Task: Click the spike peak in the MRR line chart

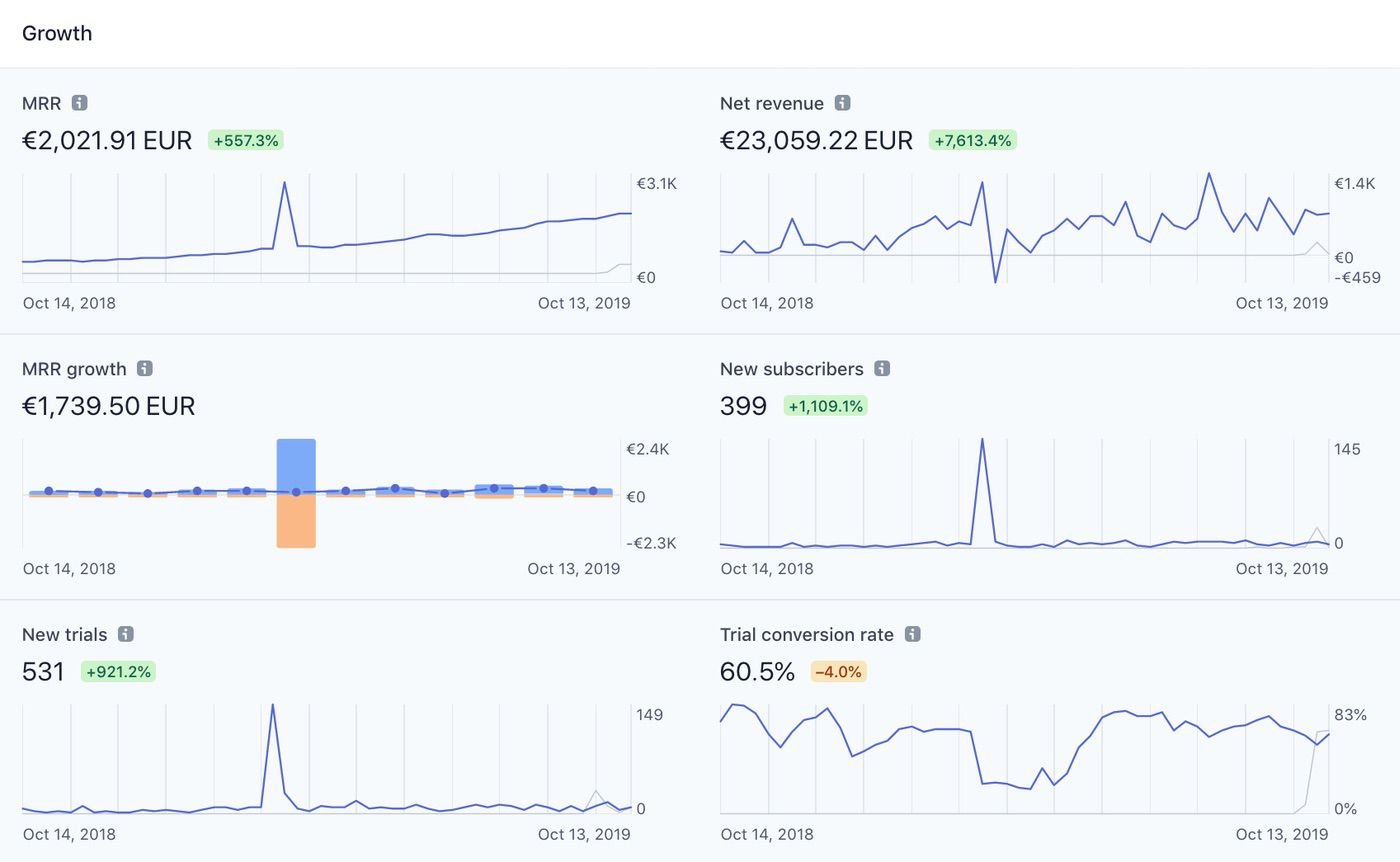Action: (285, 183)
